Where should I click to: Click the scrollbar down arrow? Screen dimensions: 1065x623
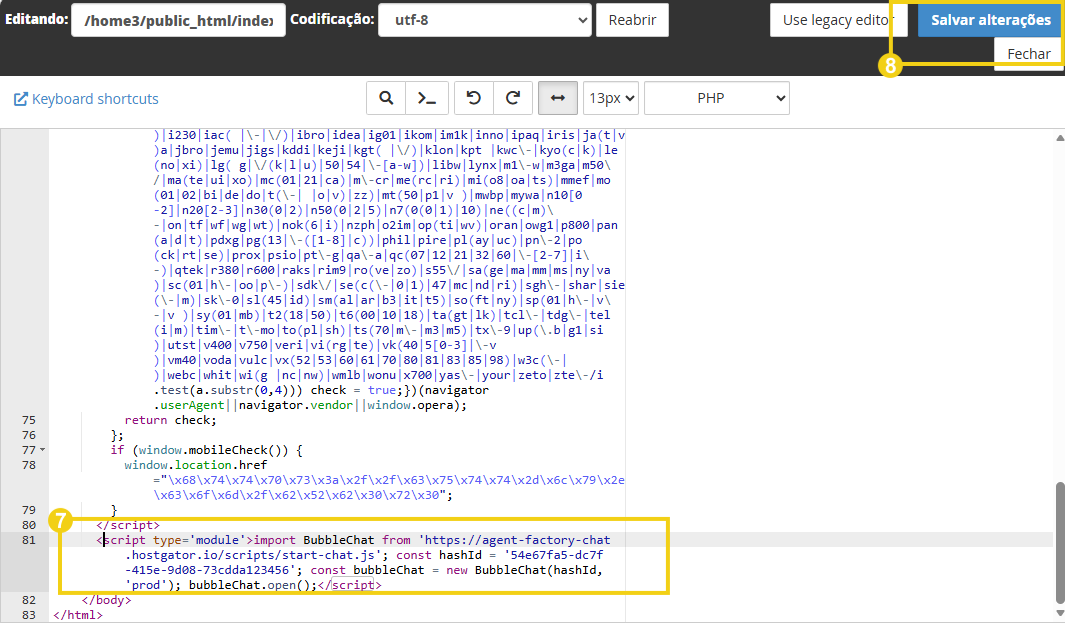1060,614
